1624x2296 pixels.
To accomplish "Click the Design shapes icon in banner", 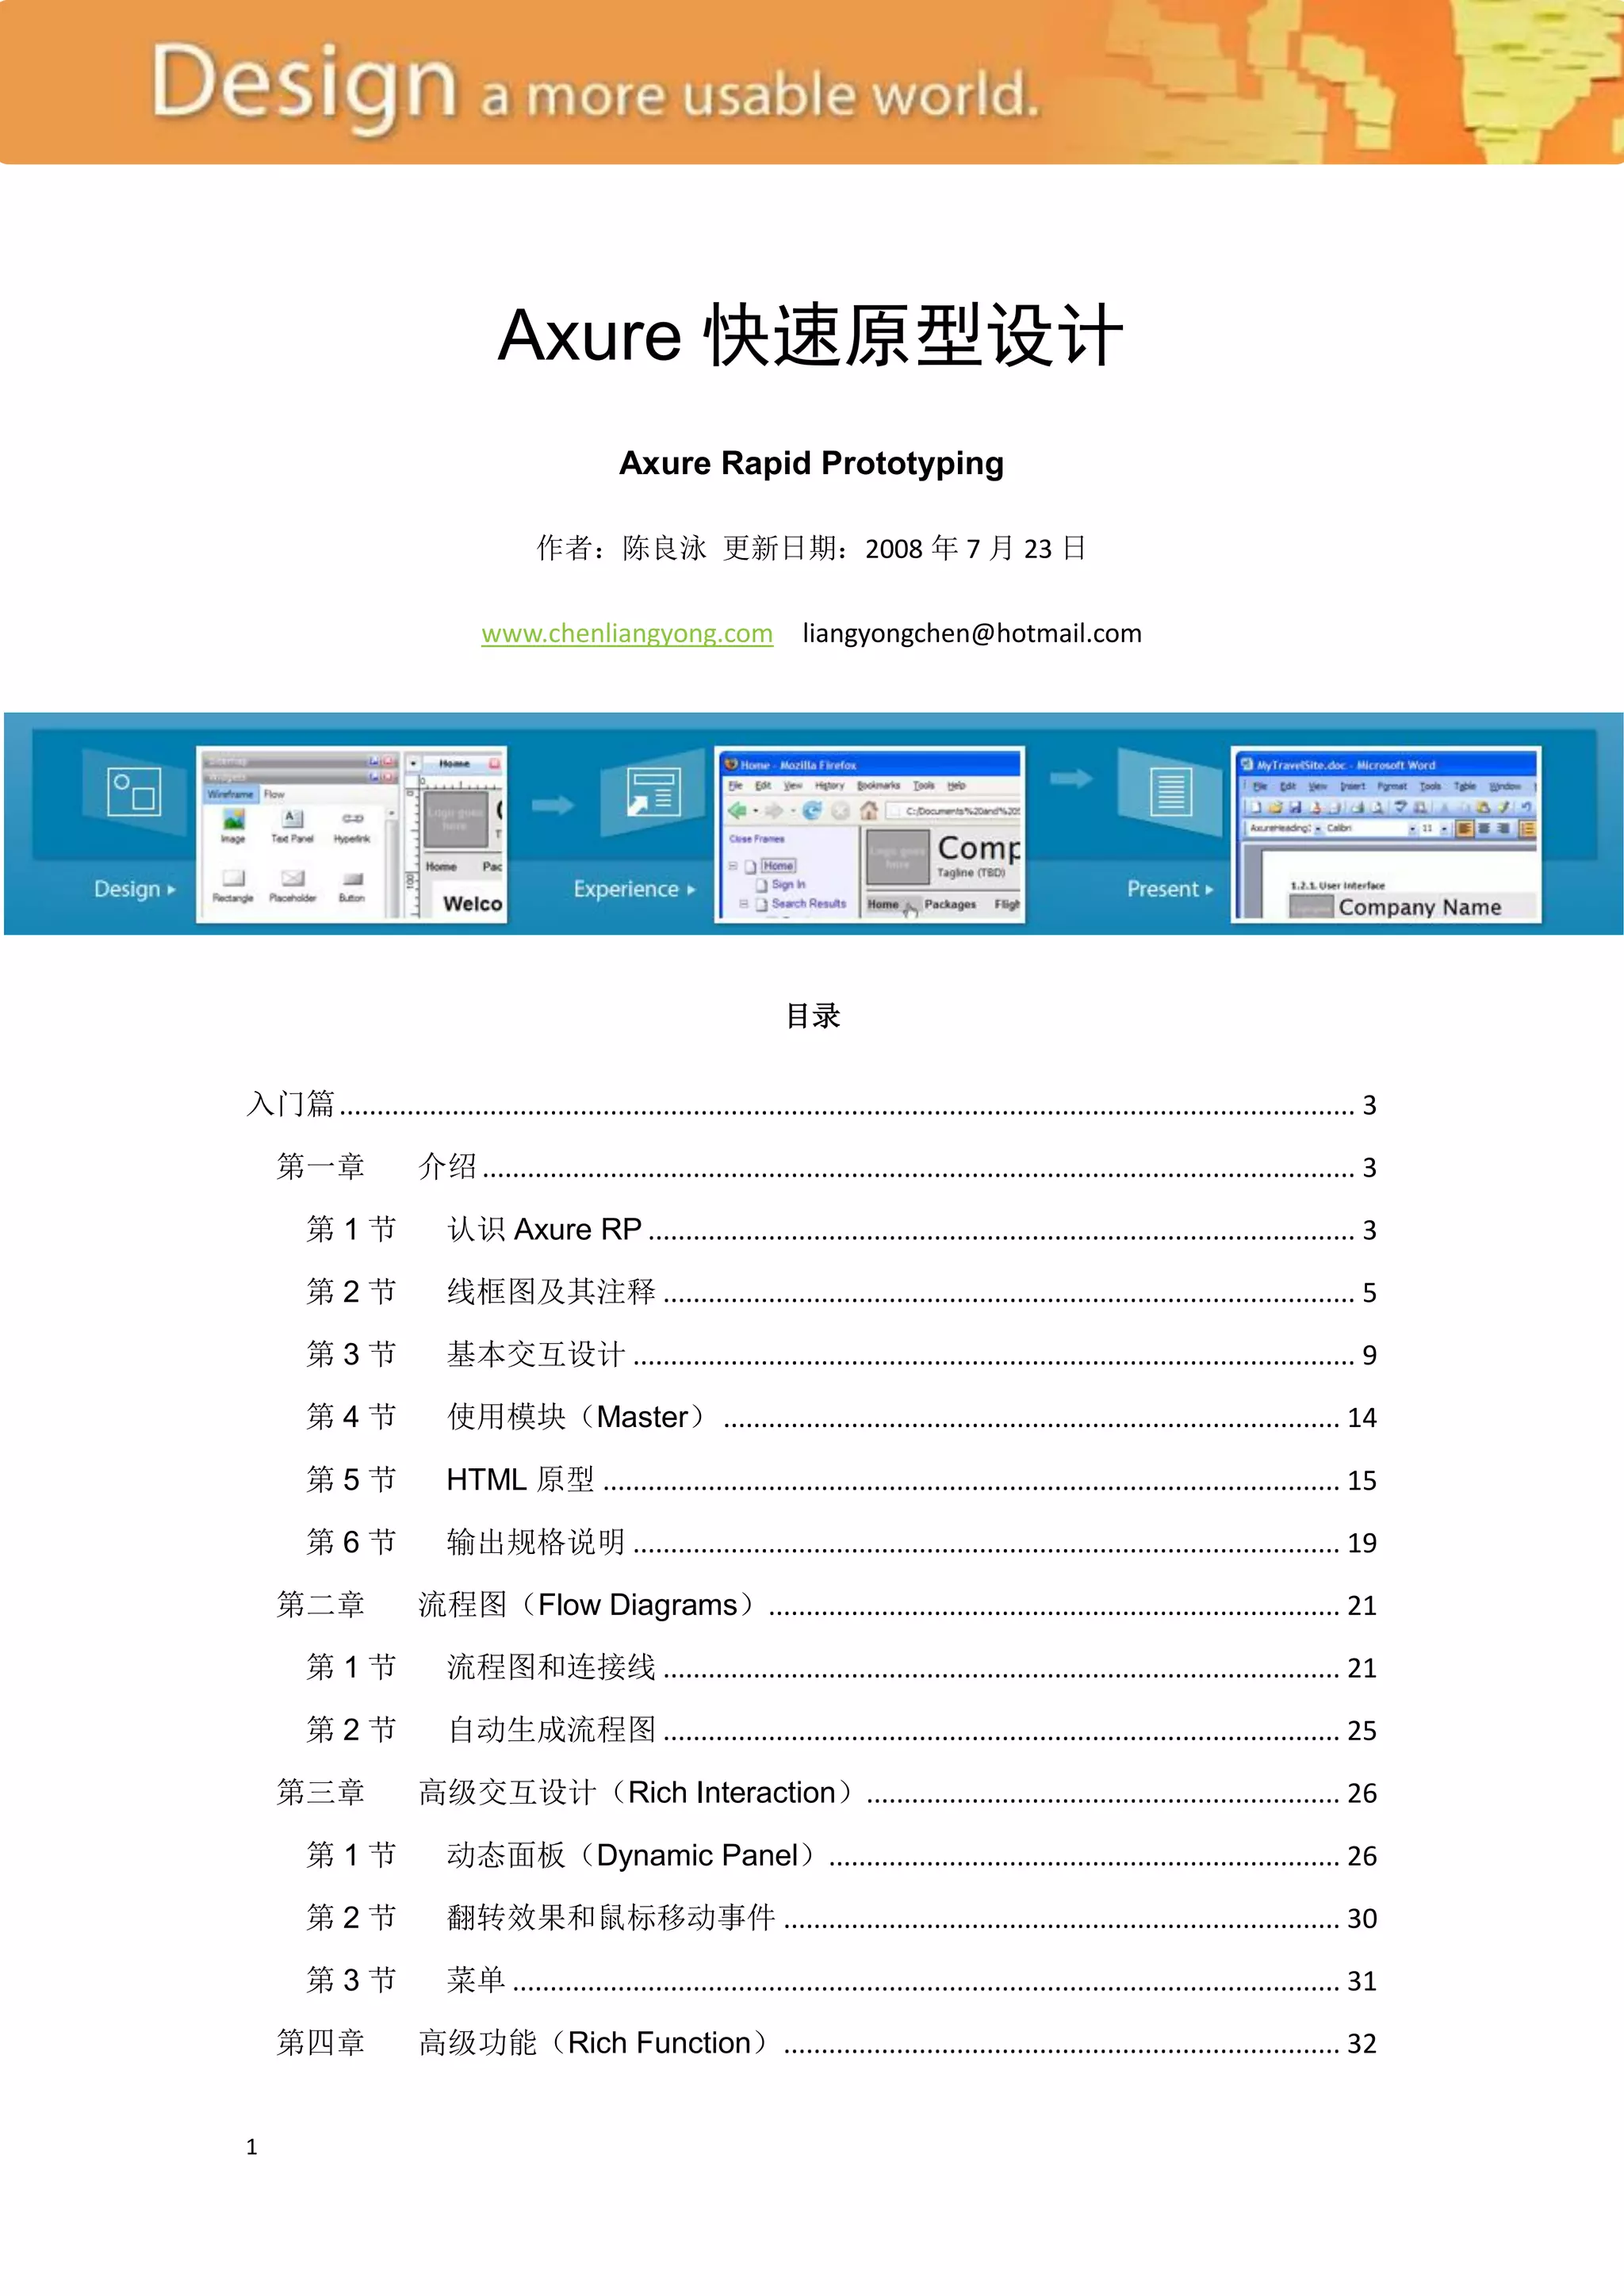I will coord(134,791).
